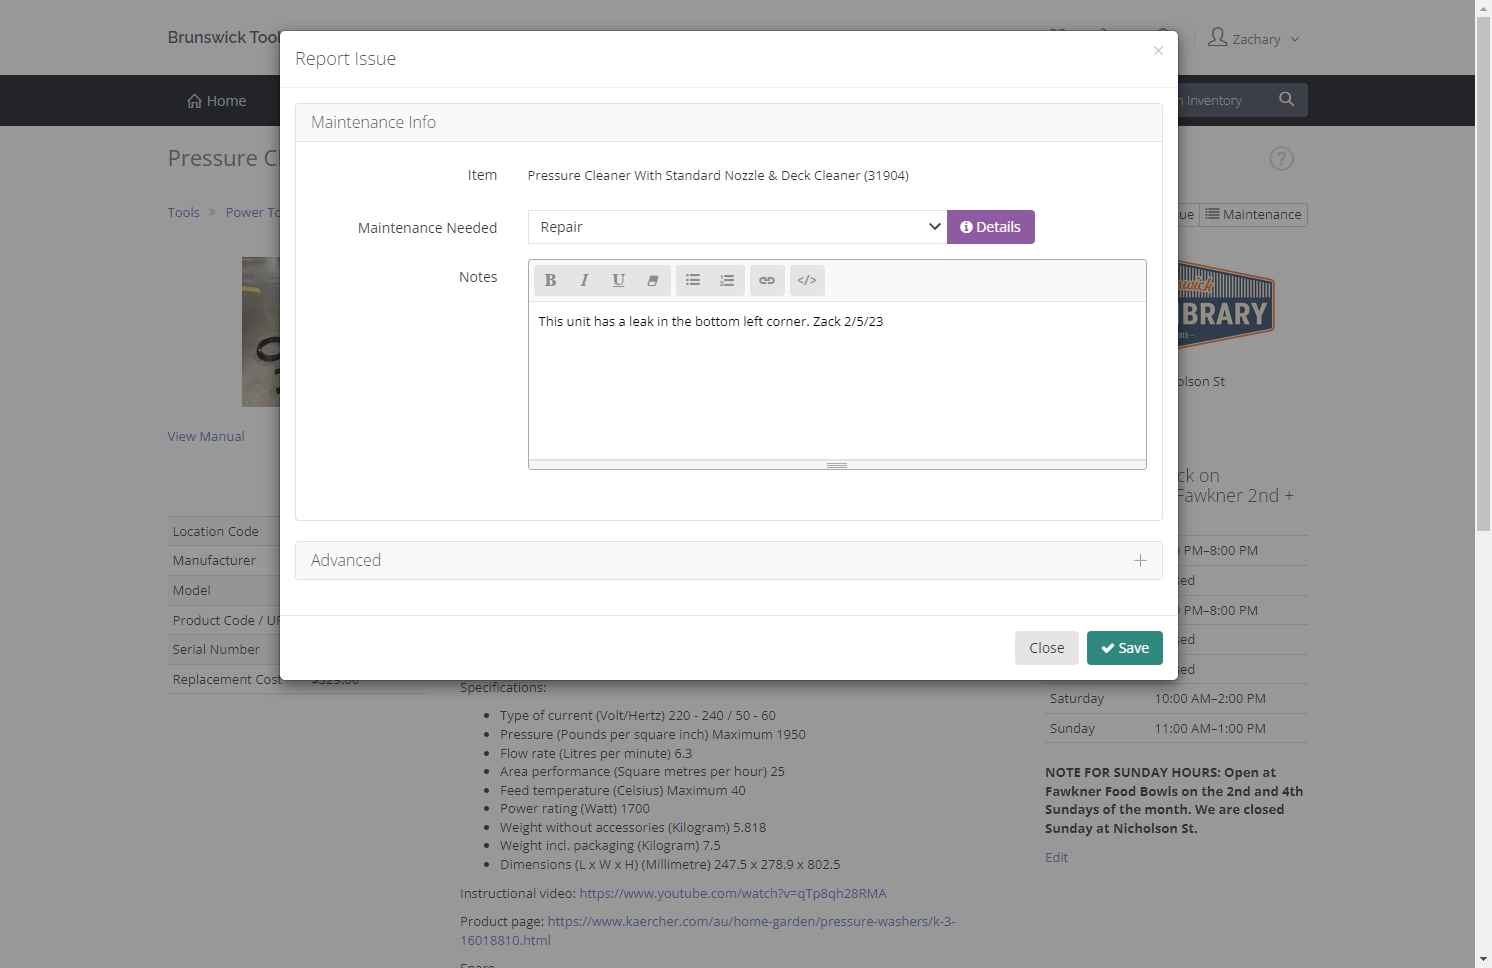The height and width of the screenshot is (968, 1492).
Task: Open the help question mark icon
Action: tap(1281, 159)
